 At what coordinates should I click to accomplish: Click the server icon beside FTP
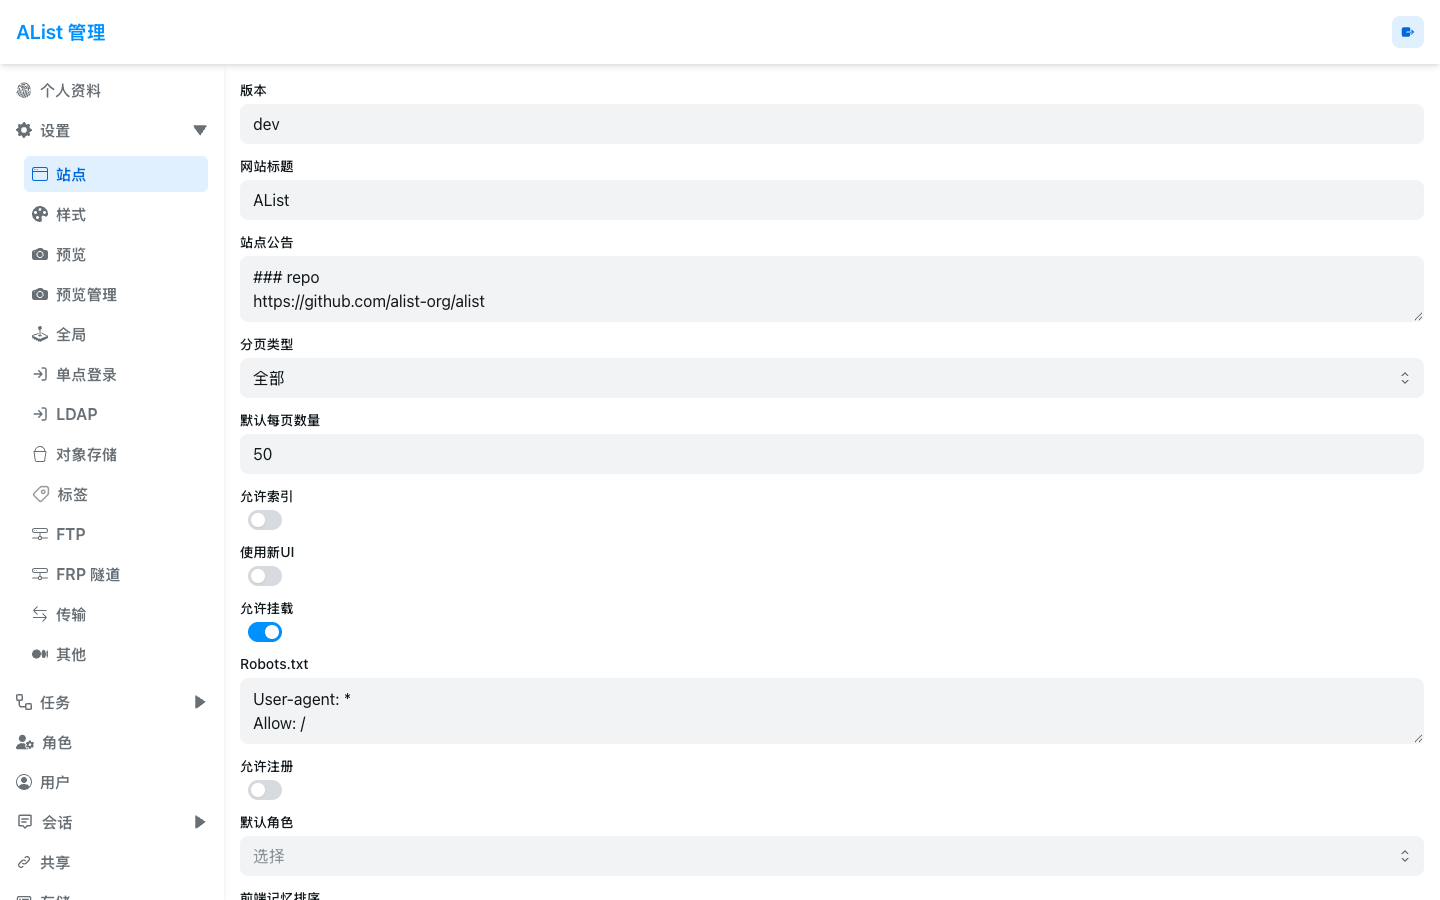(x=40, y=534)
